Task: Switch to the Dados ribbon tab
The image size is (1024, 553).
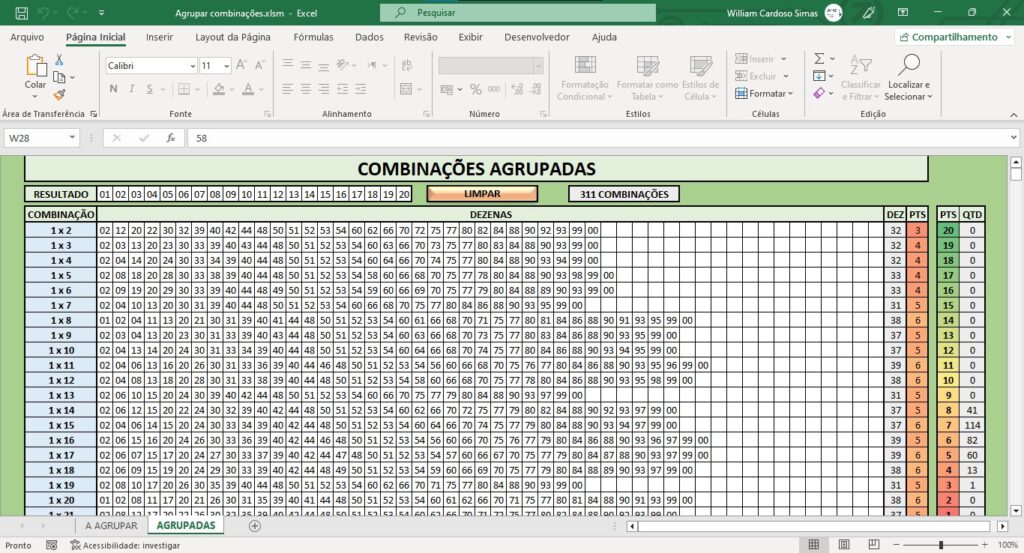Action: click(369, 37)
